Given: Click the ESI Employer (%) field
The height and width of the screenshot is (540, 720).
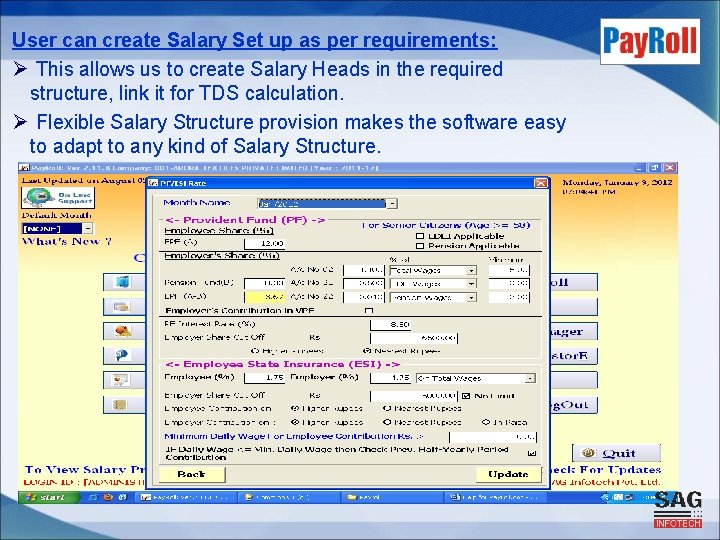Looking at the screenshot, I should point(390,378).
